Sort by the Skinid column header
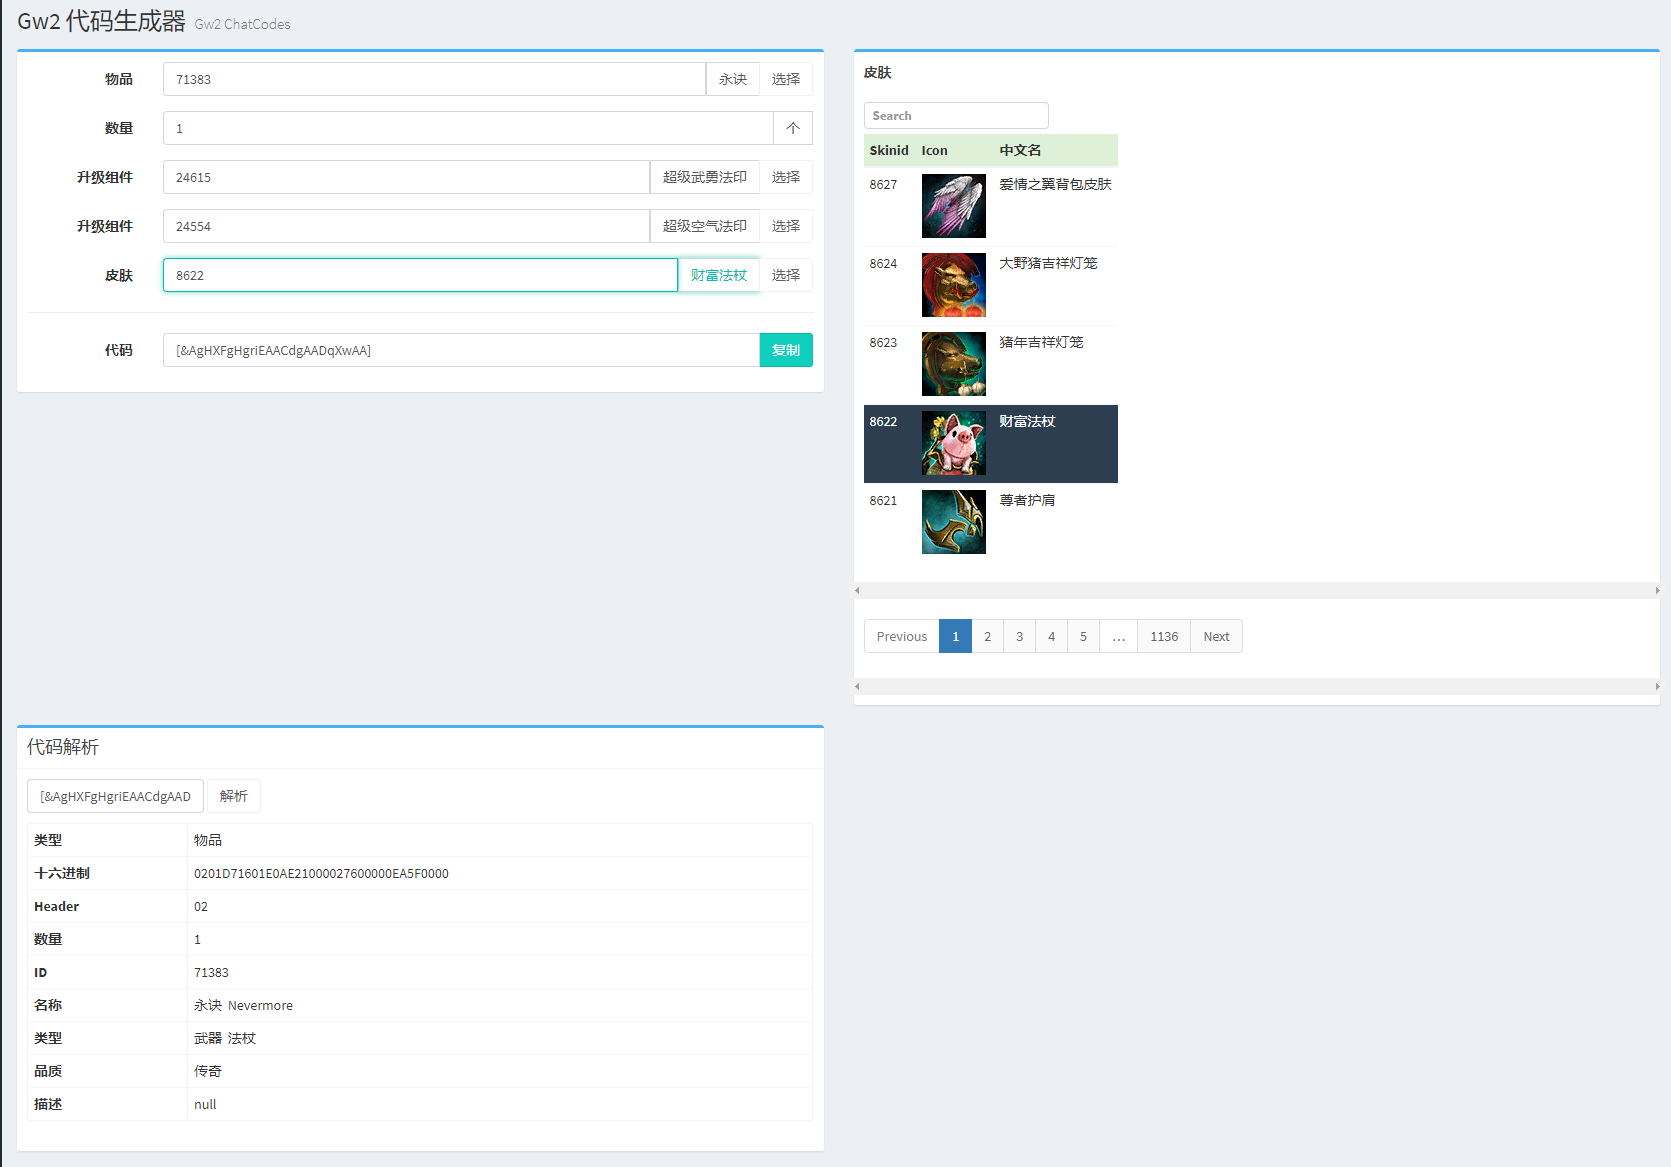Screen dimensions: 1671x1167 click(x=889, y=150)
